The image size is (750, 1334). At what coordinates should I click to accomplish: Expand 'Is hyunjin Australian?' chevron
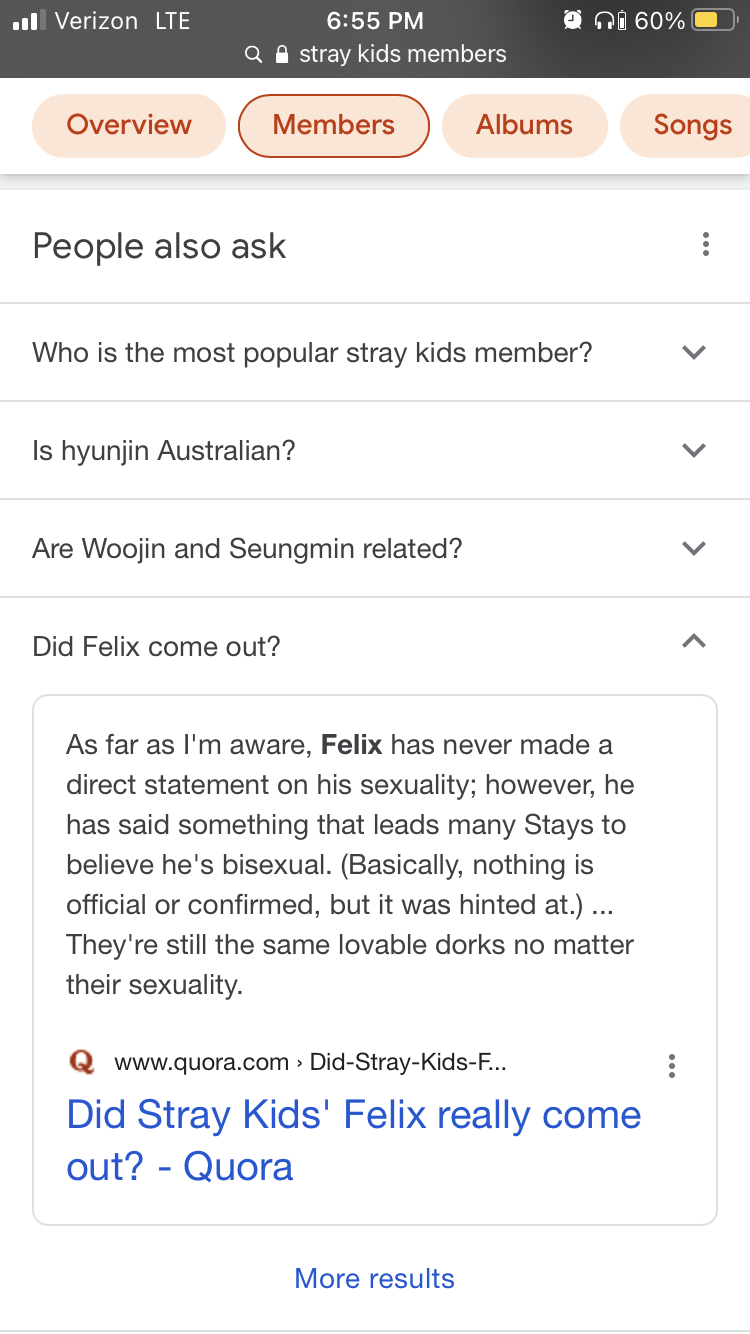693,450
